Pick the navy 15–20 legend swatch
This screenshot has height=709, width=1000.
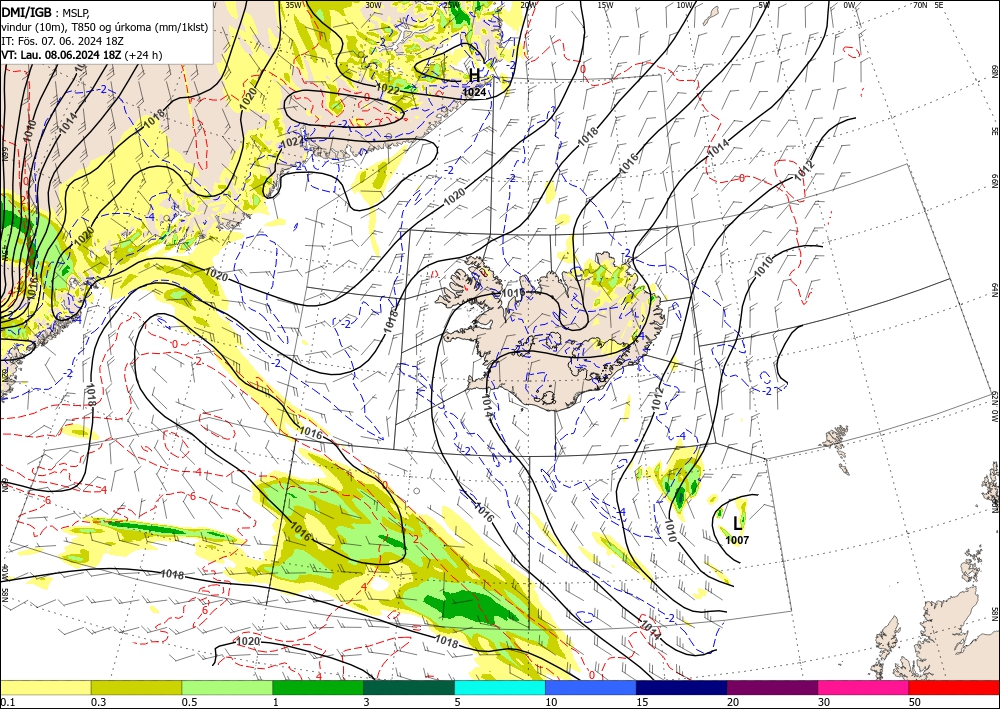tap(682, 687)
